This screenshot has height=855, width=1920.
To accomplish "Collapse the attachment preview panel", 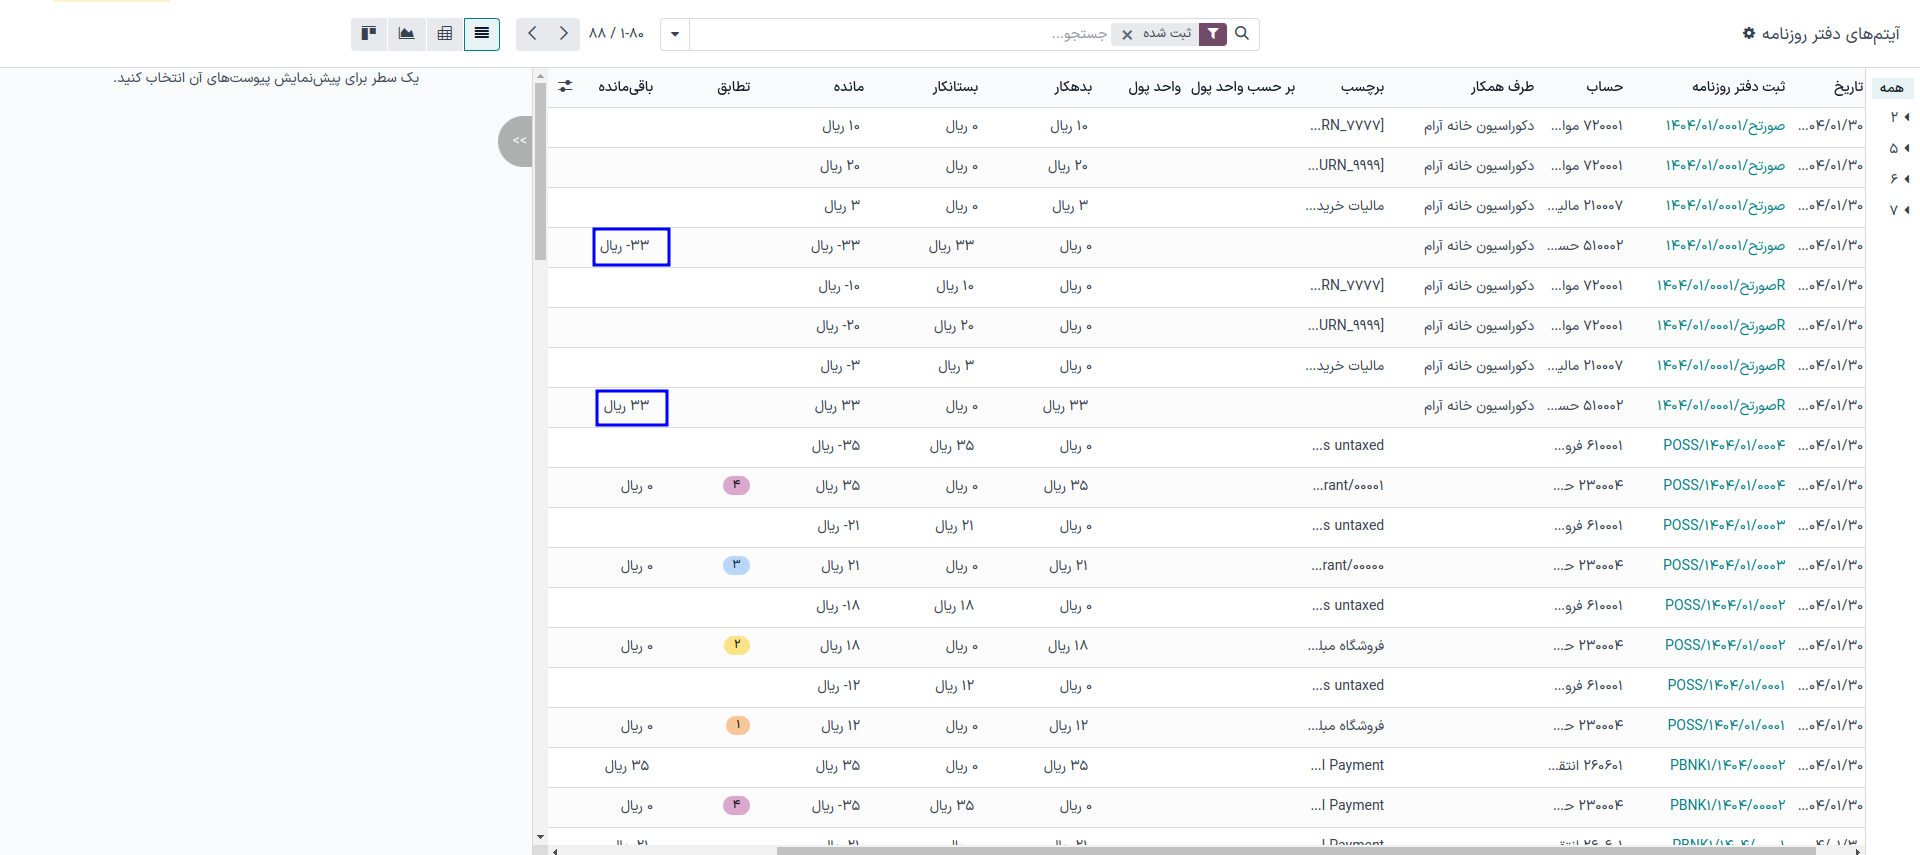I will click(517, 141).
